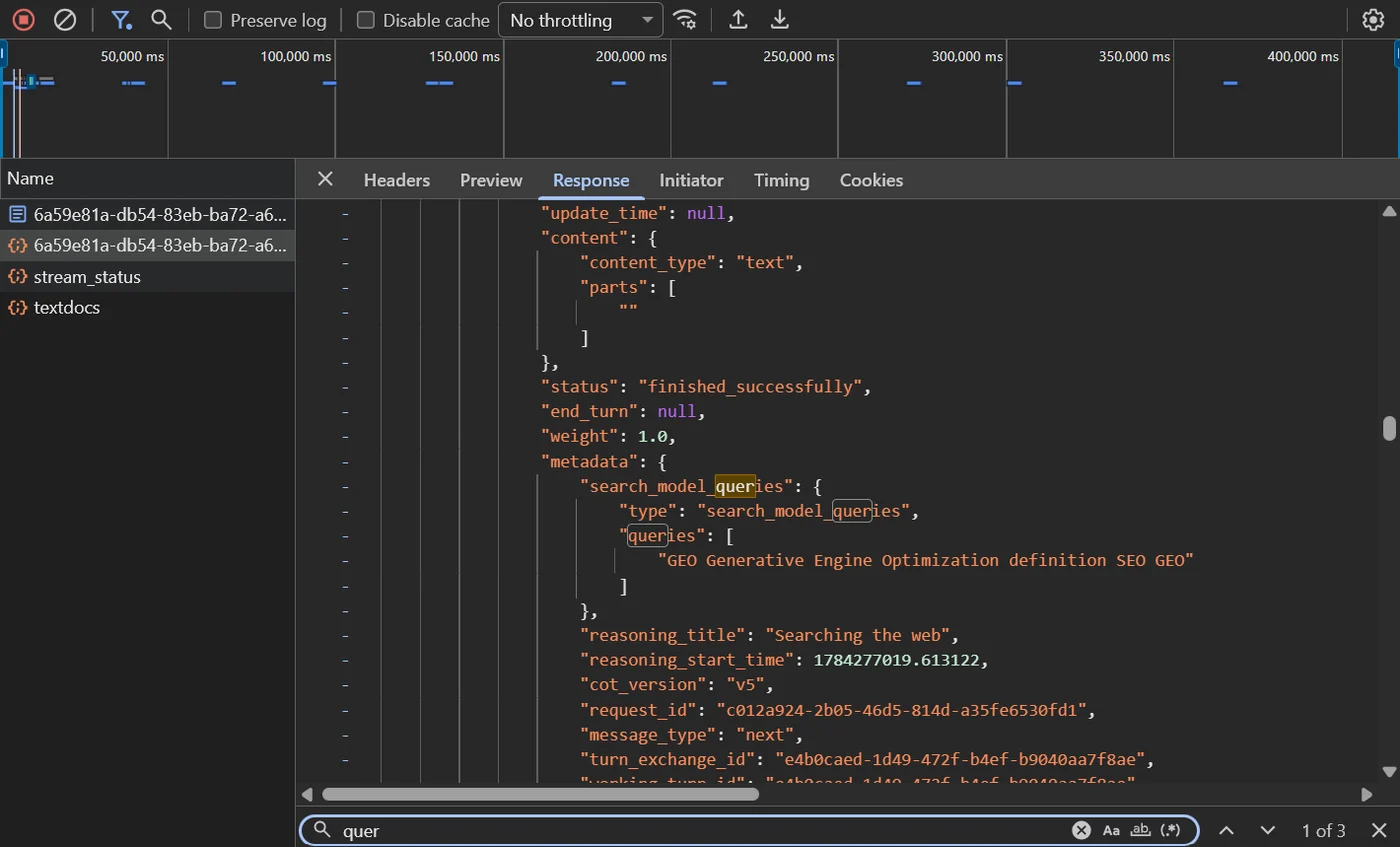Collapse the "queries" array fold marker

coord(345,536)
